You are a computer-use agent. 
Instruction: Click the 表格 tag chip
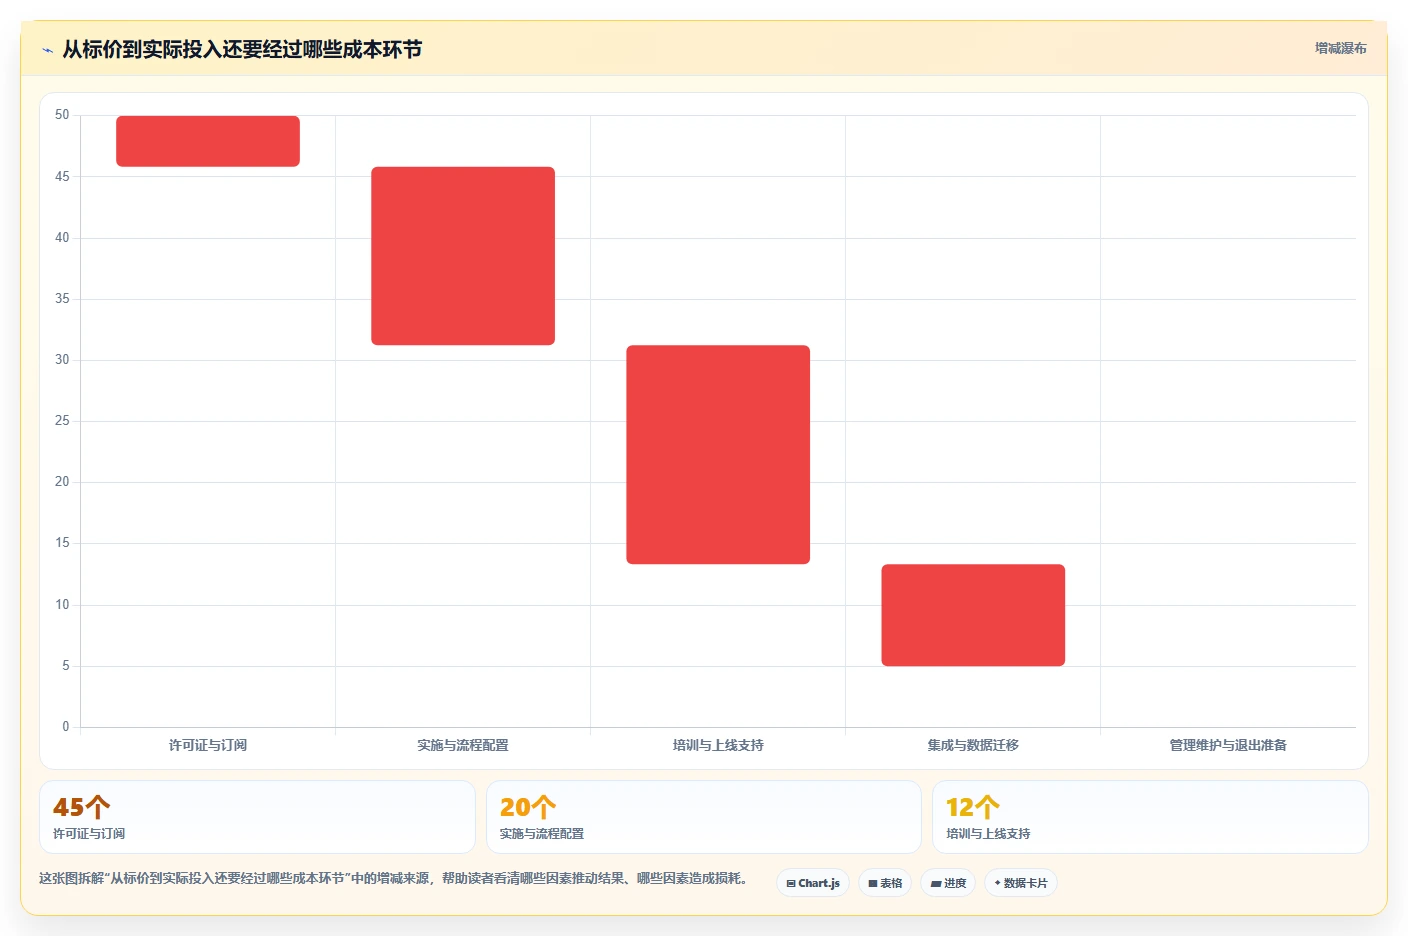[x=885, y=883]
